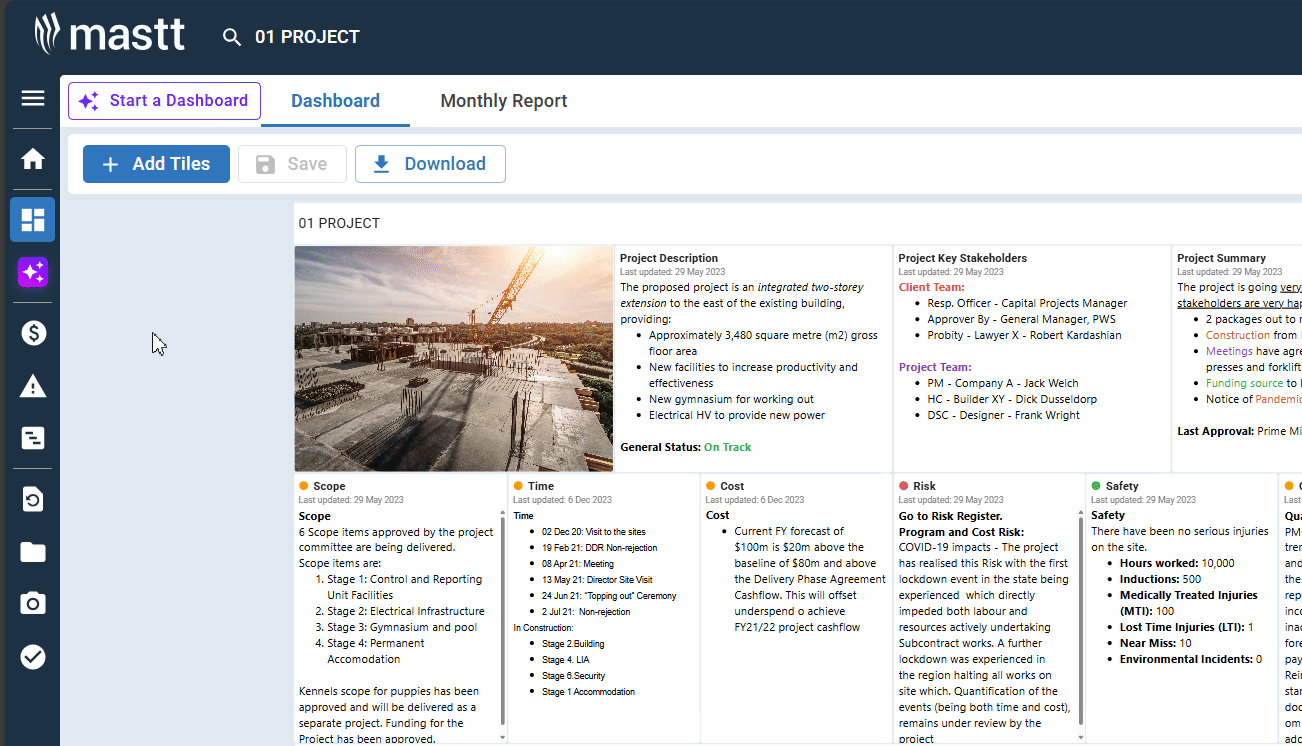The image size is (1302, 746).
Task: Click the Download button
Action: (430, 164)
